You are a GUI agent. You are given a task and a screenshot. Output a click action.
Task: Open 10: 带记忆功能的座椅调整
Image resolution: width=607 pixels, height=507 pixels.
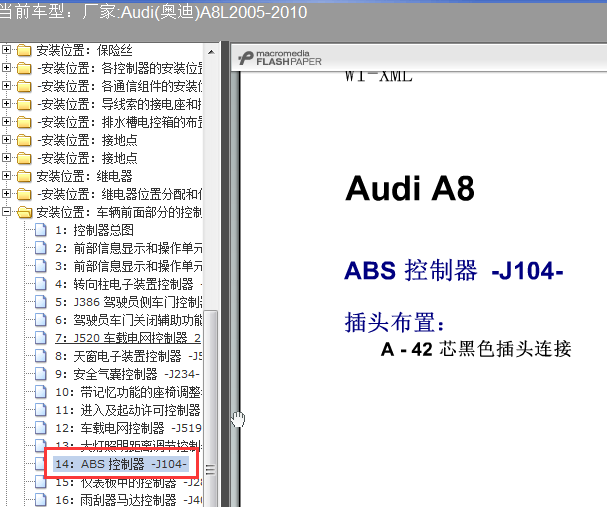pyautogui.click(x=129, y=392)
